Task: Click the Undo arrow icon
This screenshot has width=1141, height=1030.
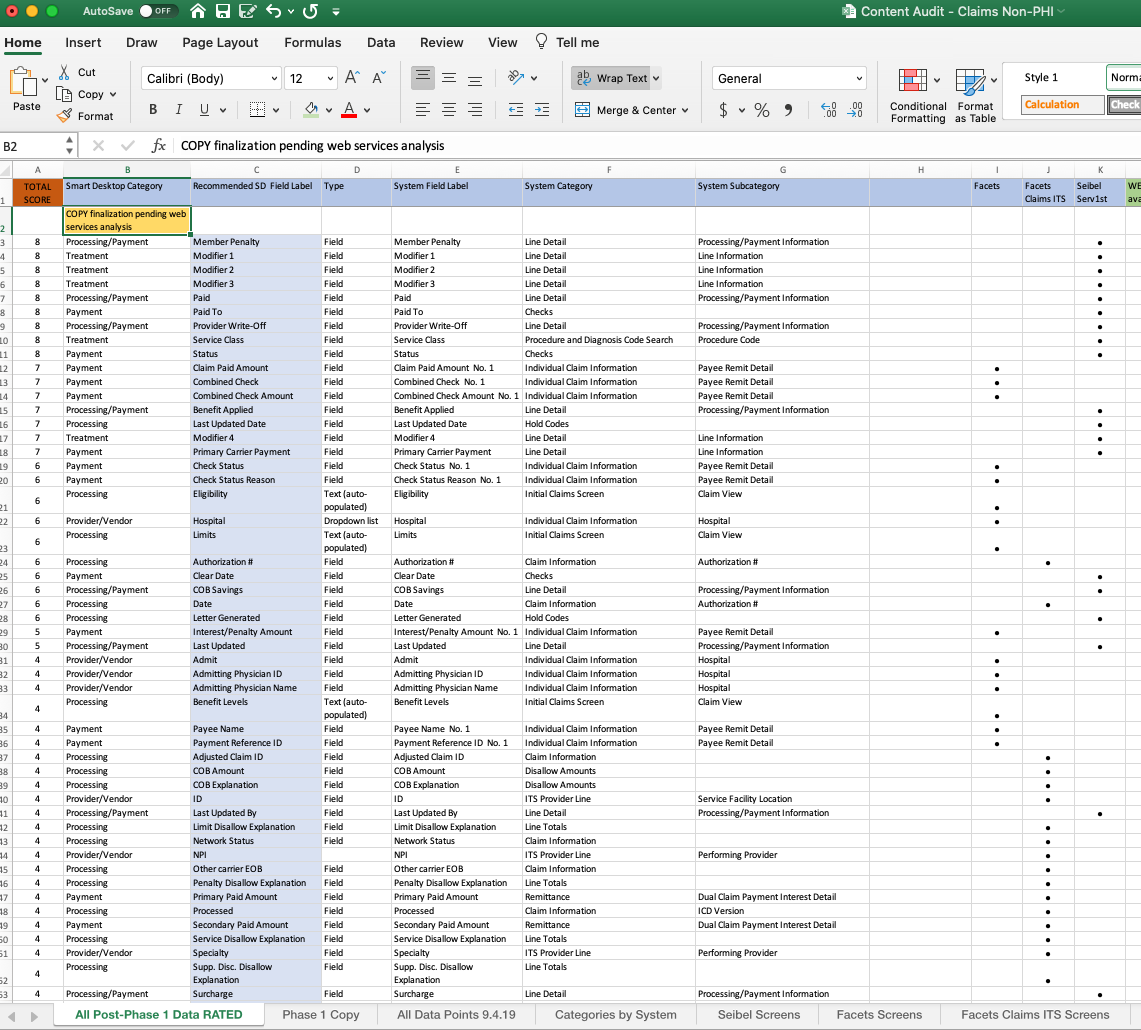Action: [274, 11]
